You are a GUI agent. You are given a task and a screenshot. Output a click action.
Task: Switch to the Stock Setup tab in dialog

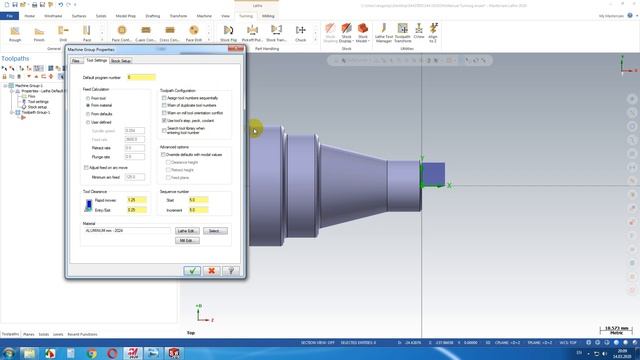121,61
